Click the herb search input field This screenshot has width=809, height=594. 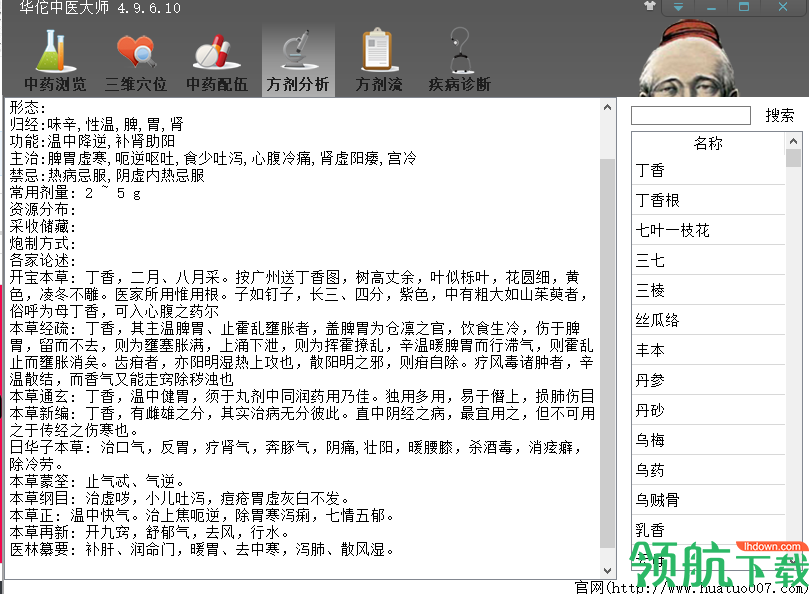coord(691,115)
